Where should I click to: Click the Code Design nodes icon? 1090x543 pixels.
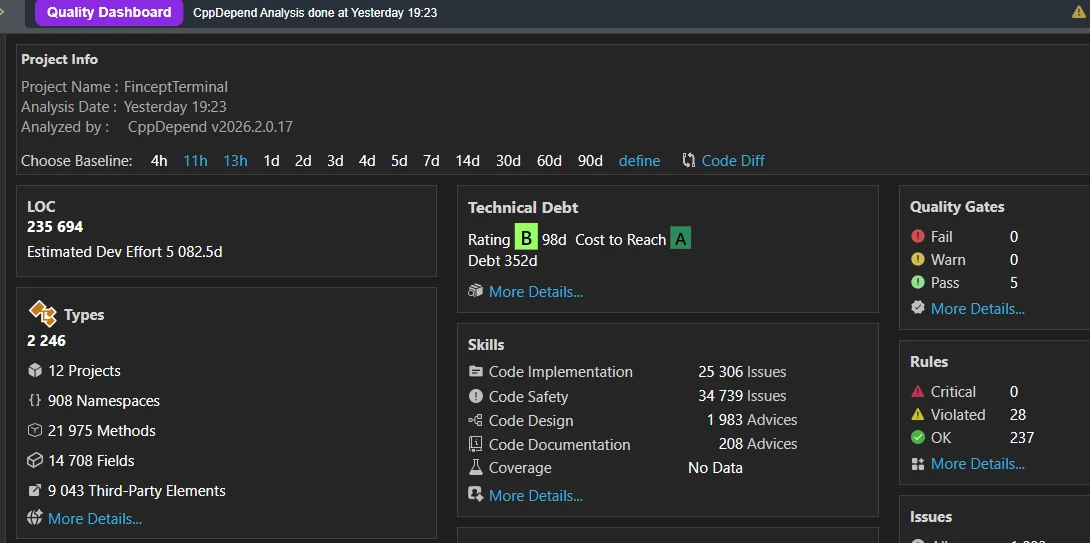pos(475,420)
